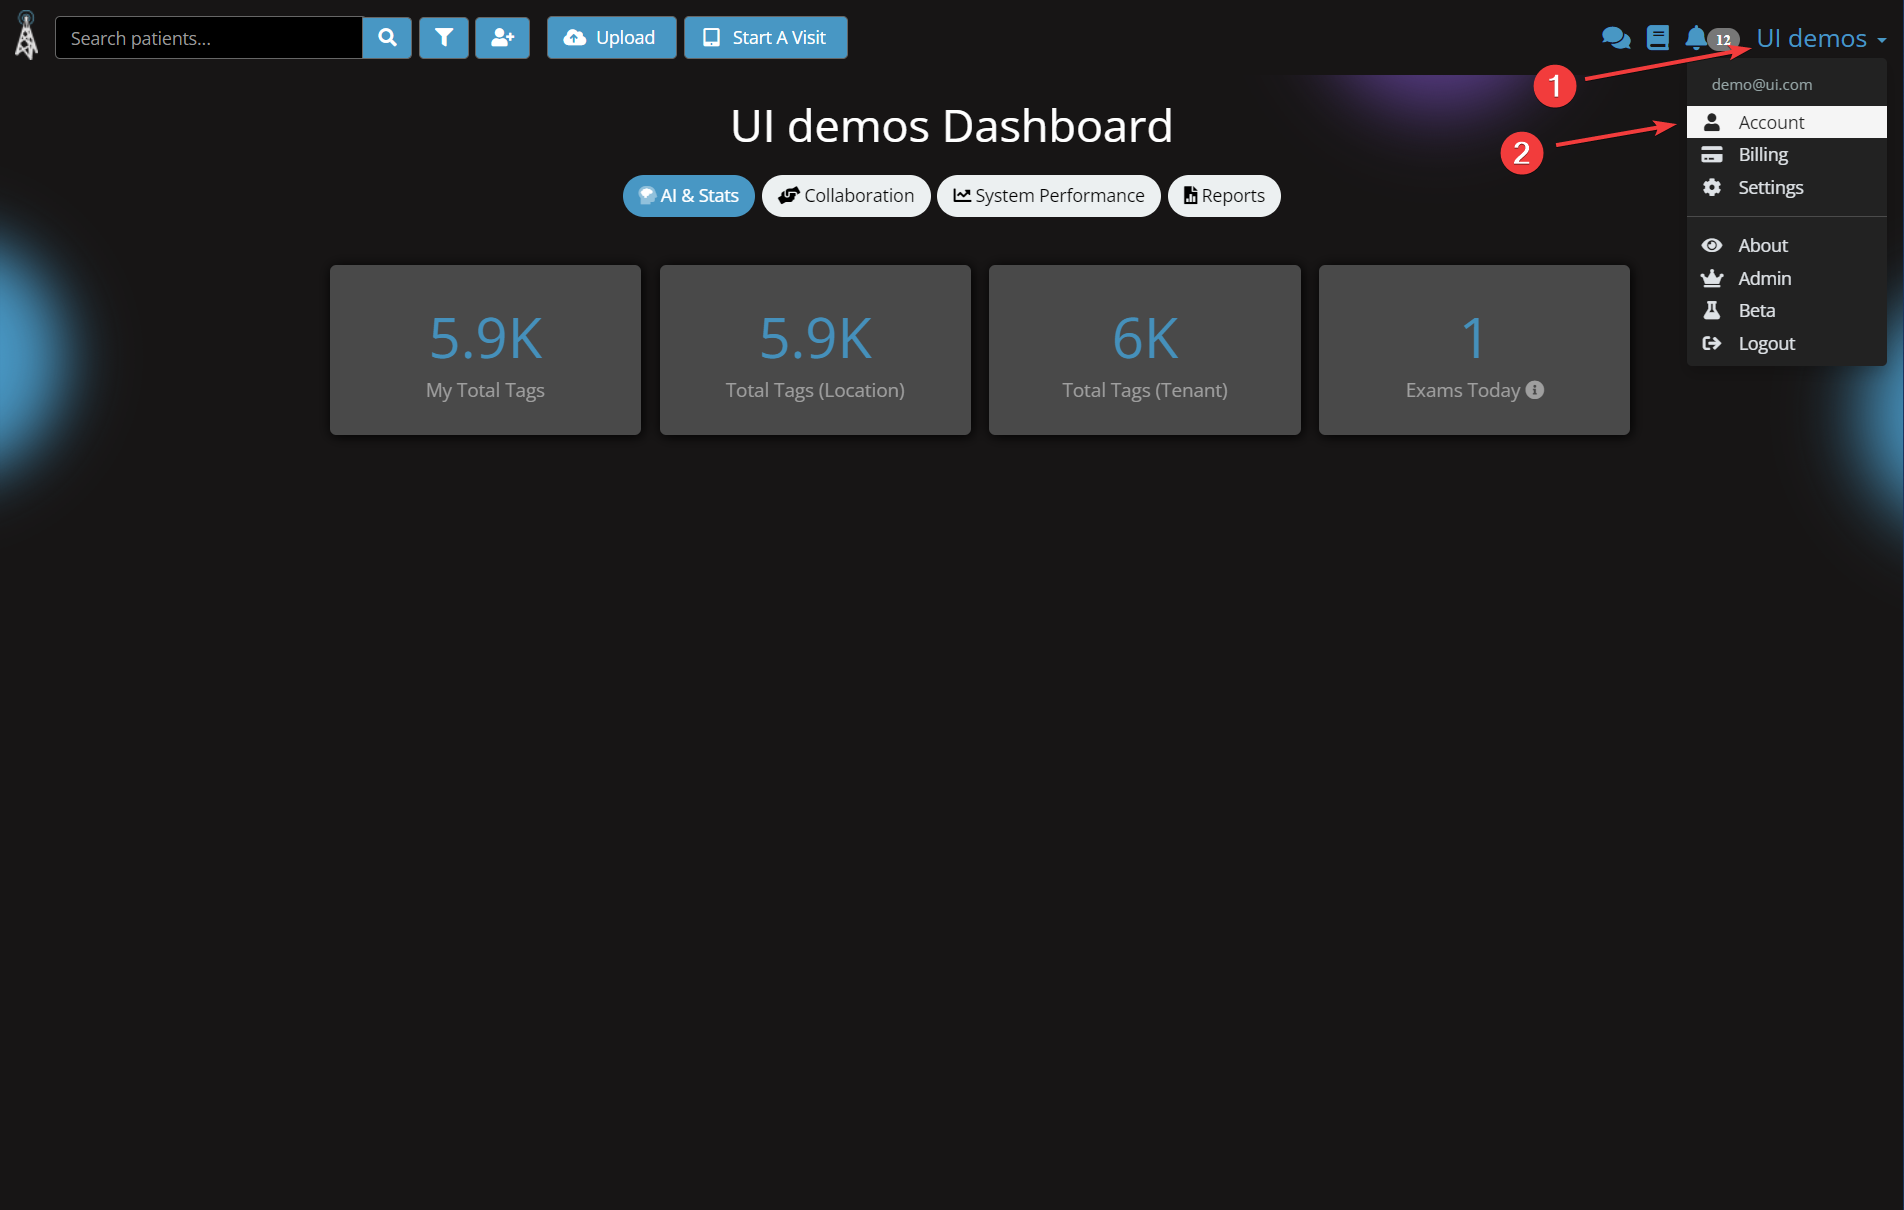Click Logout in the user menu
This screenshot has width=1904, height=1210.
point(1787,344)
